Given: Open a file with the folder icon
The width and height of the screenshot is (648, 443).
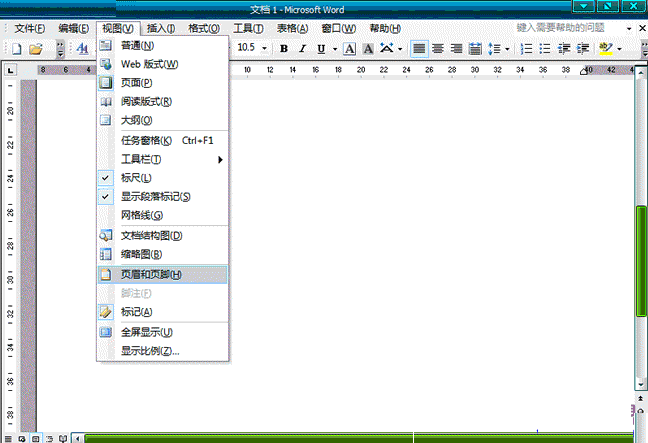Looking at the screenshot, I should coord(36,49).
